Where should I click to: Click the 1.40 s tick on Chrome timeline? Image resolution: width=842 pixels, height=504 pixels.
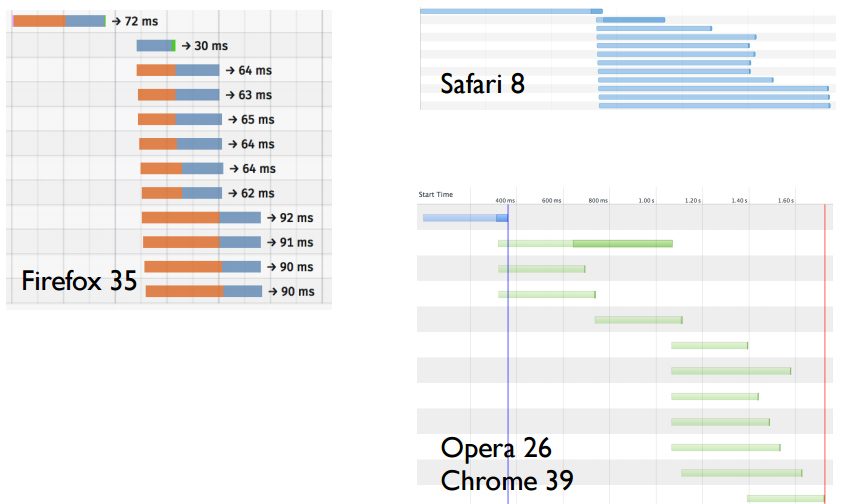pos(739,200)
